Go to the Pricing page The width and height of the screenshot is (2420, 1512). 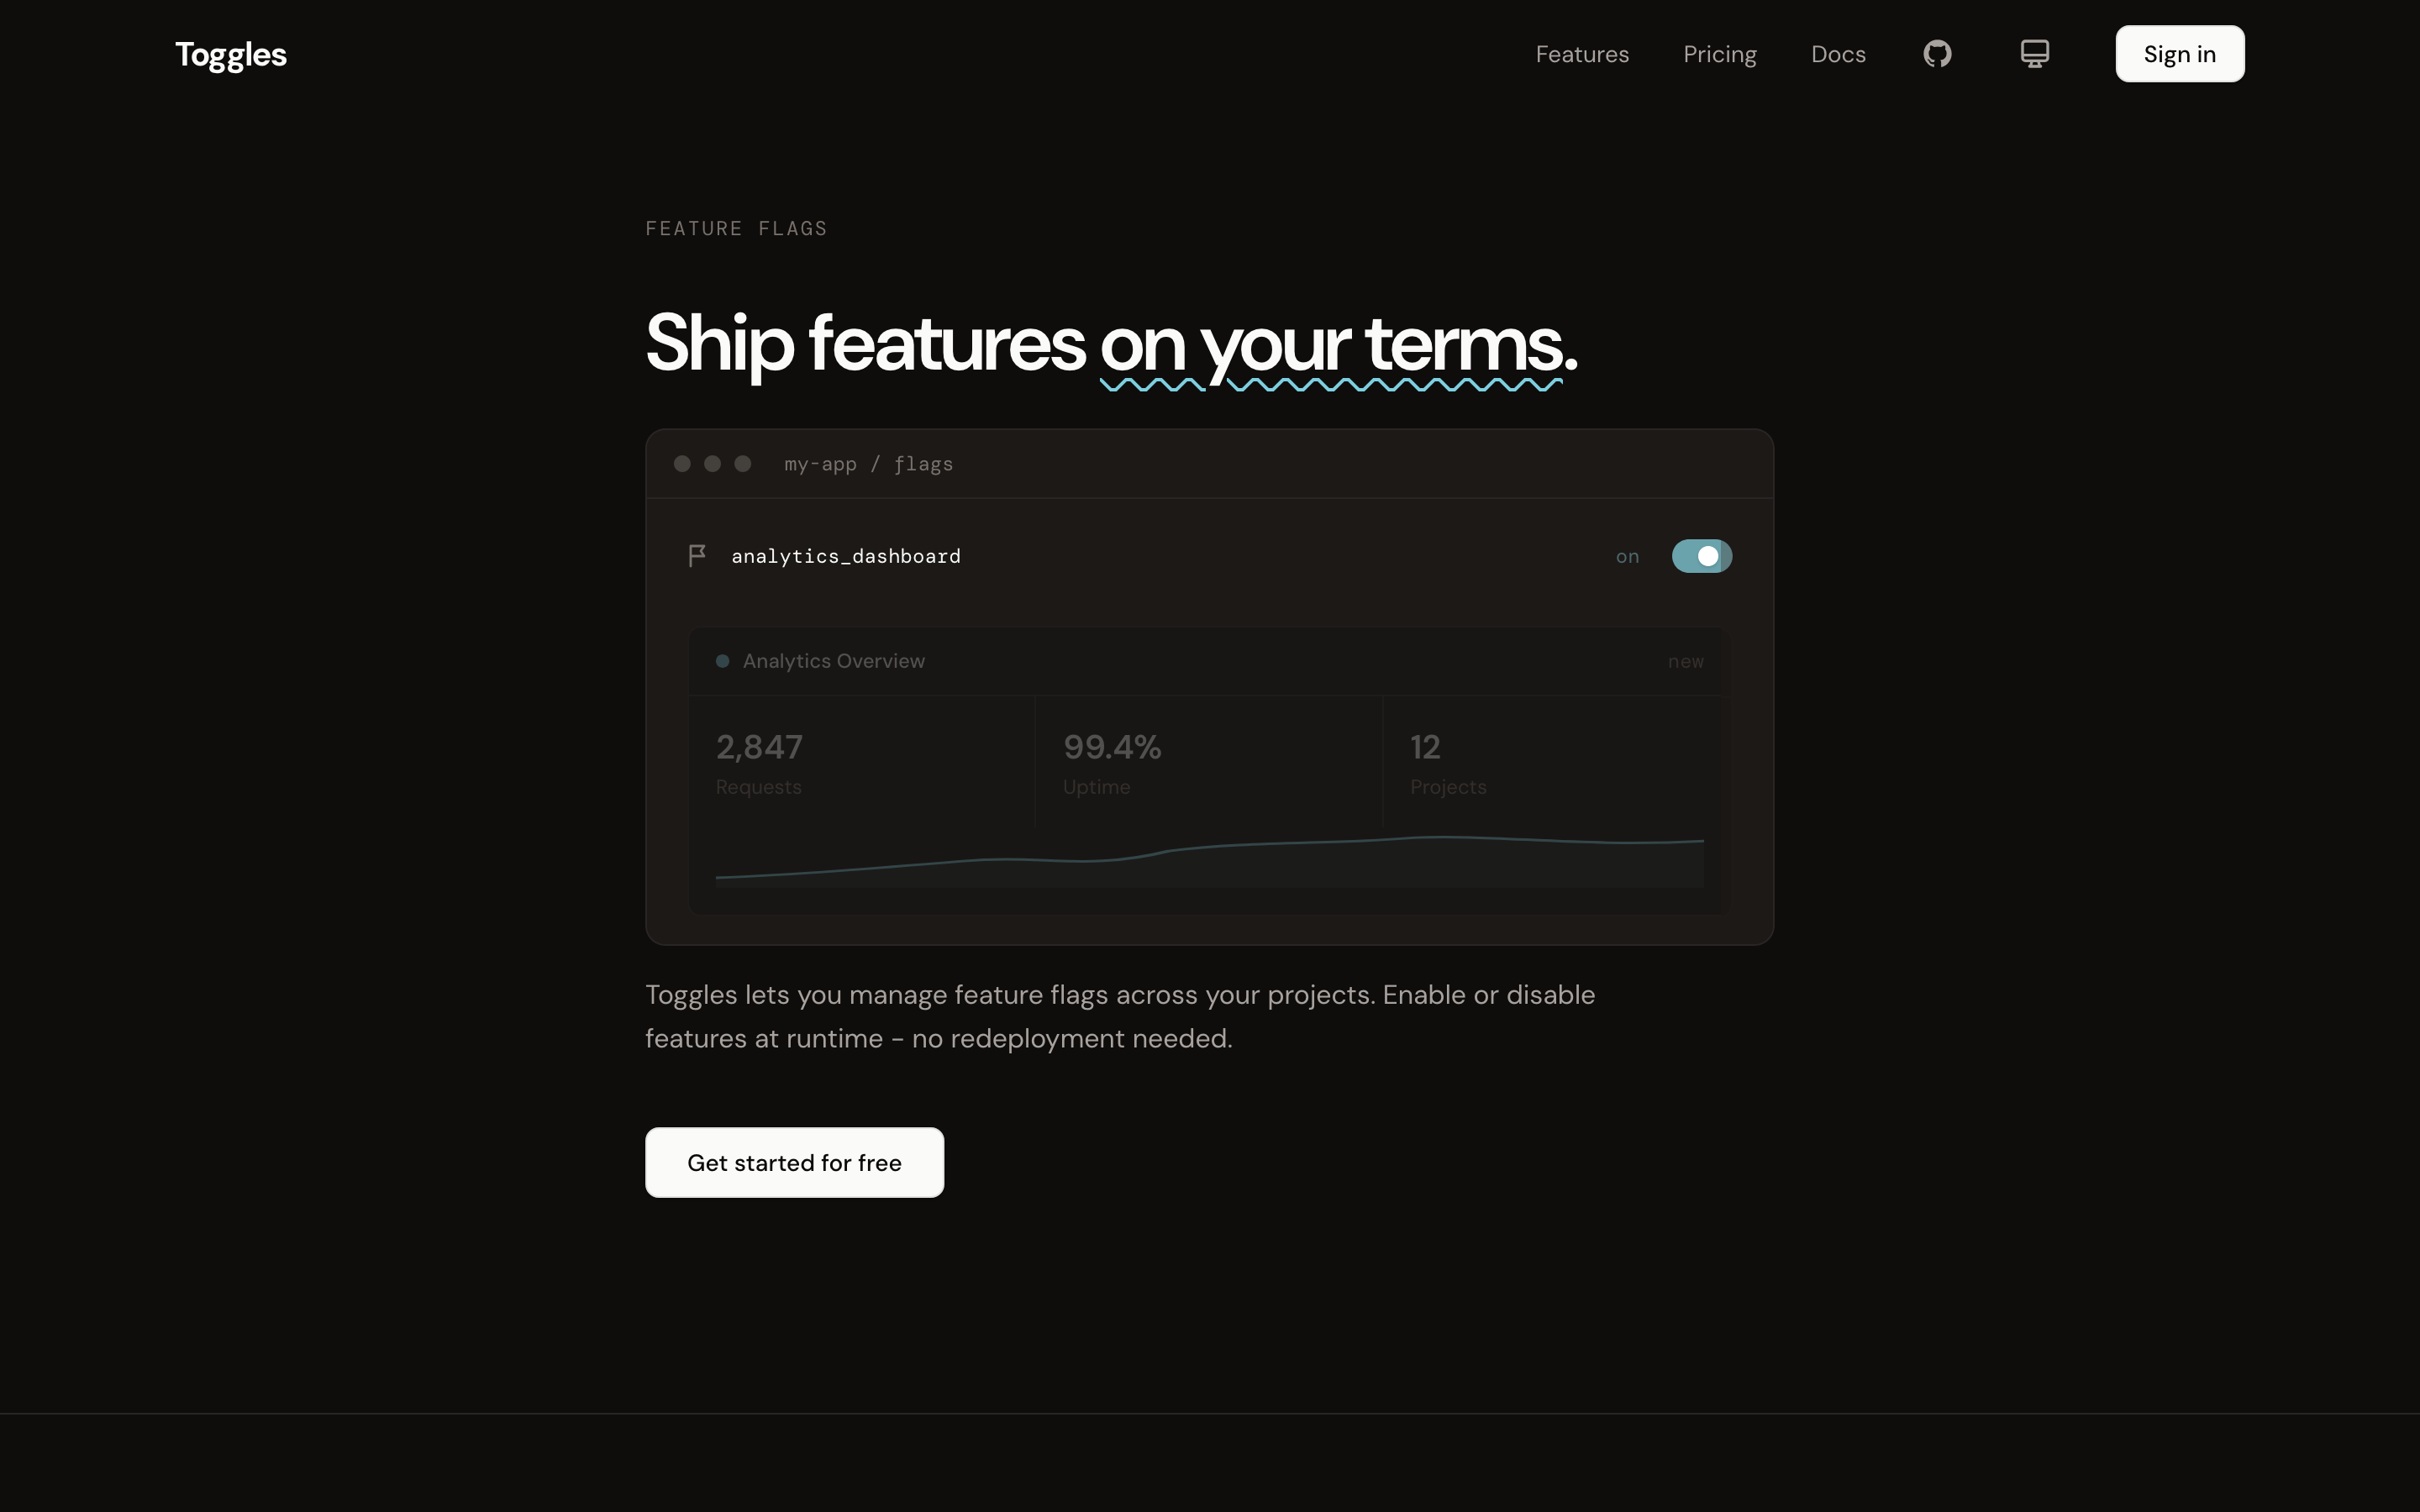(1719, 54)
